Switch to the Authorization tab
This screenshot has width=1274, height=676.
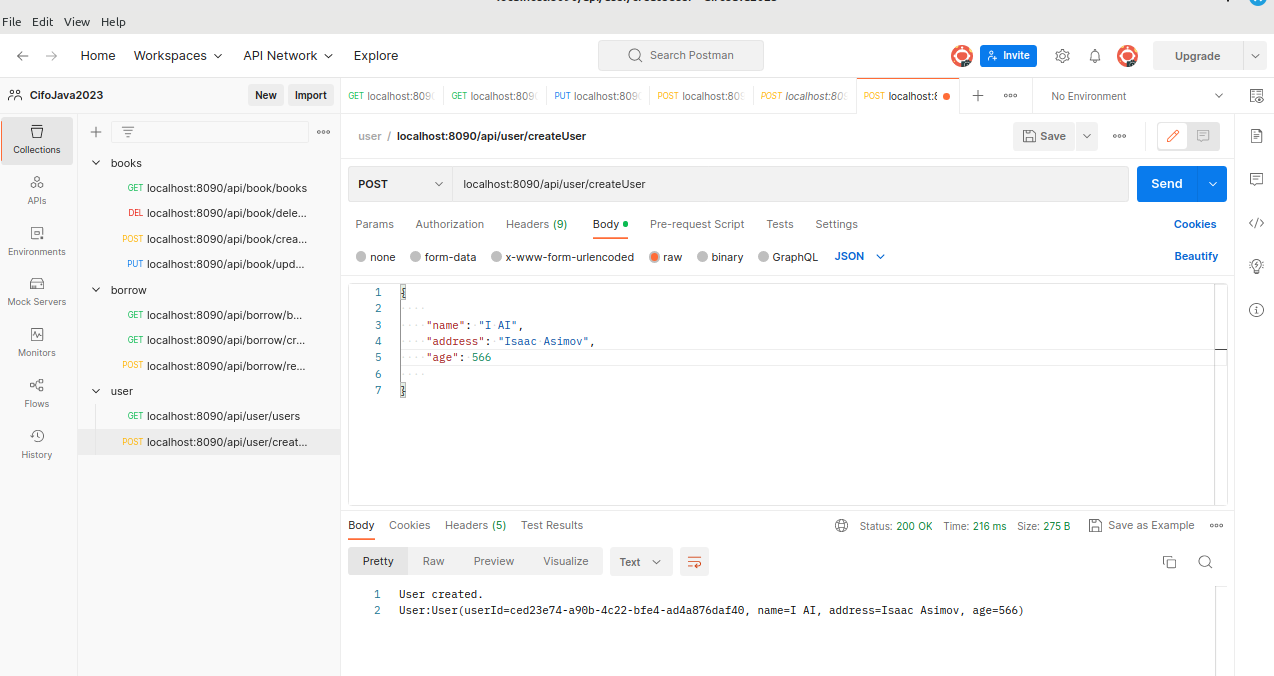point(450,224)
